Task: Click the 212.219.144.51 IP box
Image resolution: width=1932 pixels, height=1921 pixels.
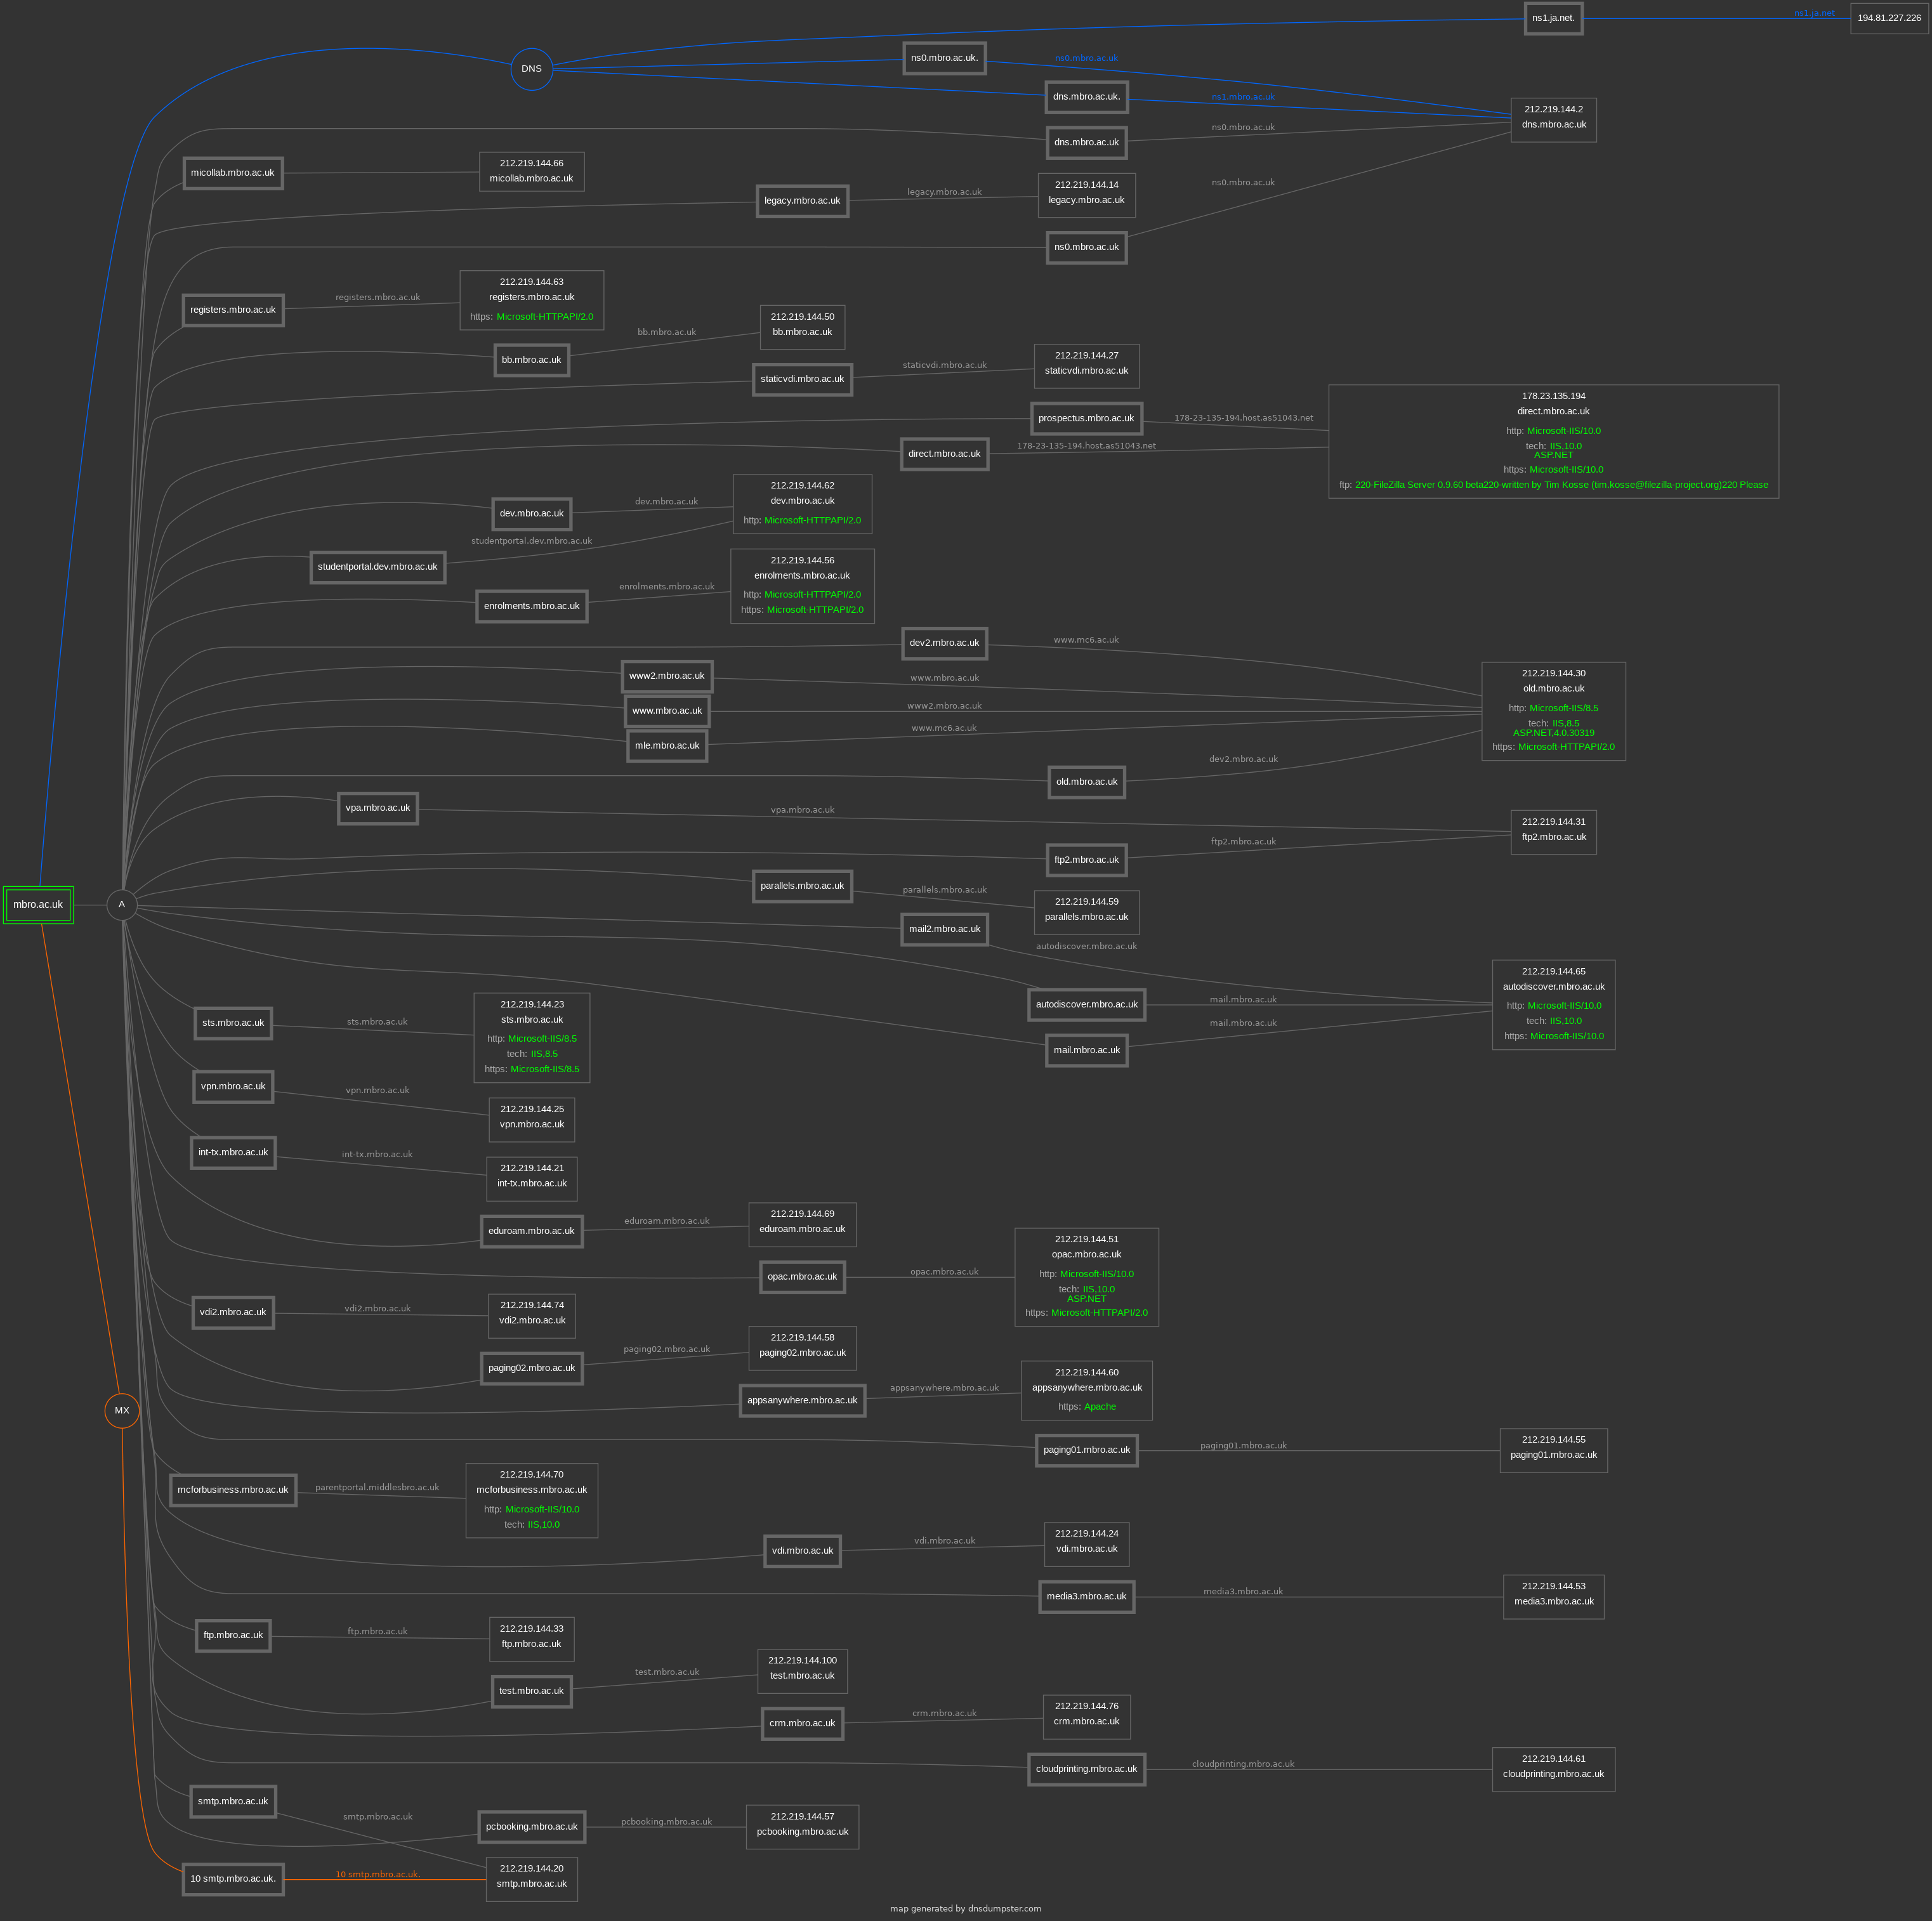Action: 1086,1277
